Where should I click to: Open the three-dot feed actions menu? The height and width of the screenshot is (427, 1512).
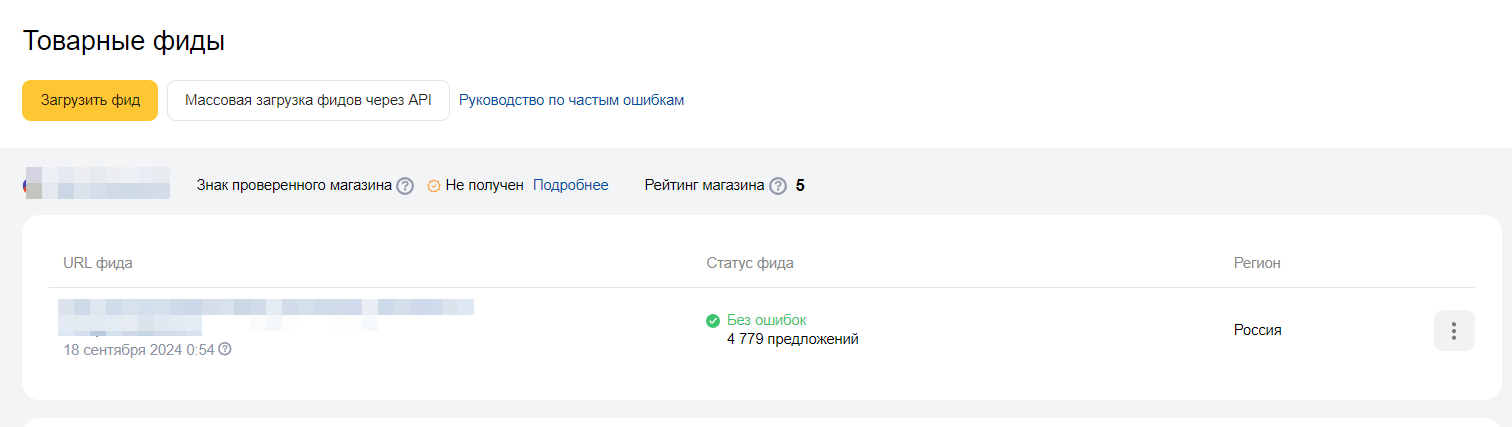coord(1454,331)
